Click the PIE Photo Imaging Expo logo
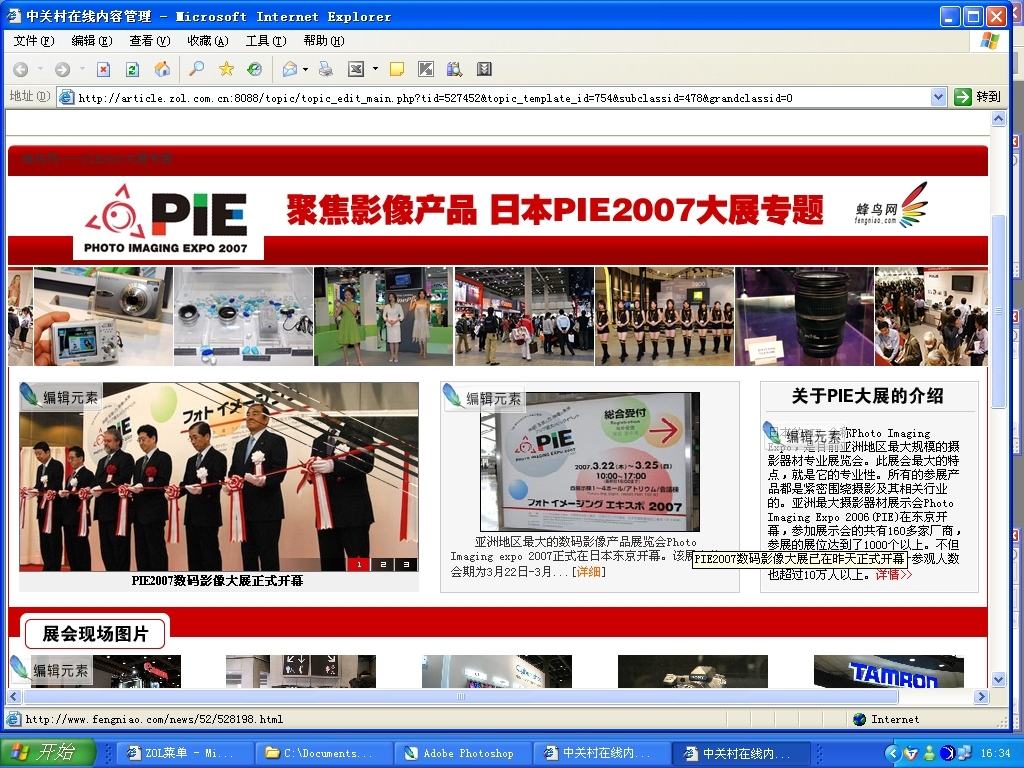This screenshot has width=1024, height=768. click(168, 220)
